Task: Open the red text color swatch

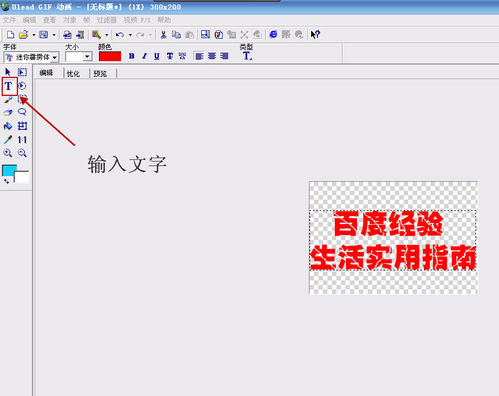Action: (110, 56)
